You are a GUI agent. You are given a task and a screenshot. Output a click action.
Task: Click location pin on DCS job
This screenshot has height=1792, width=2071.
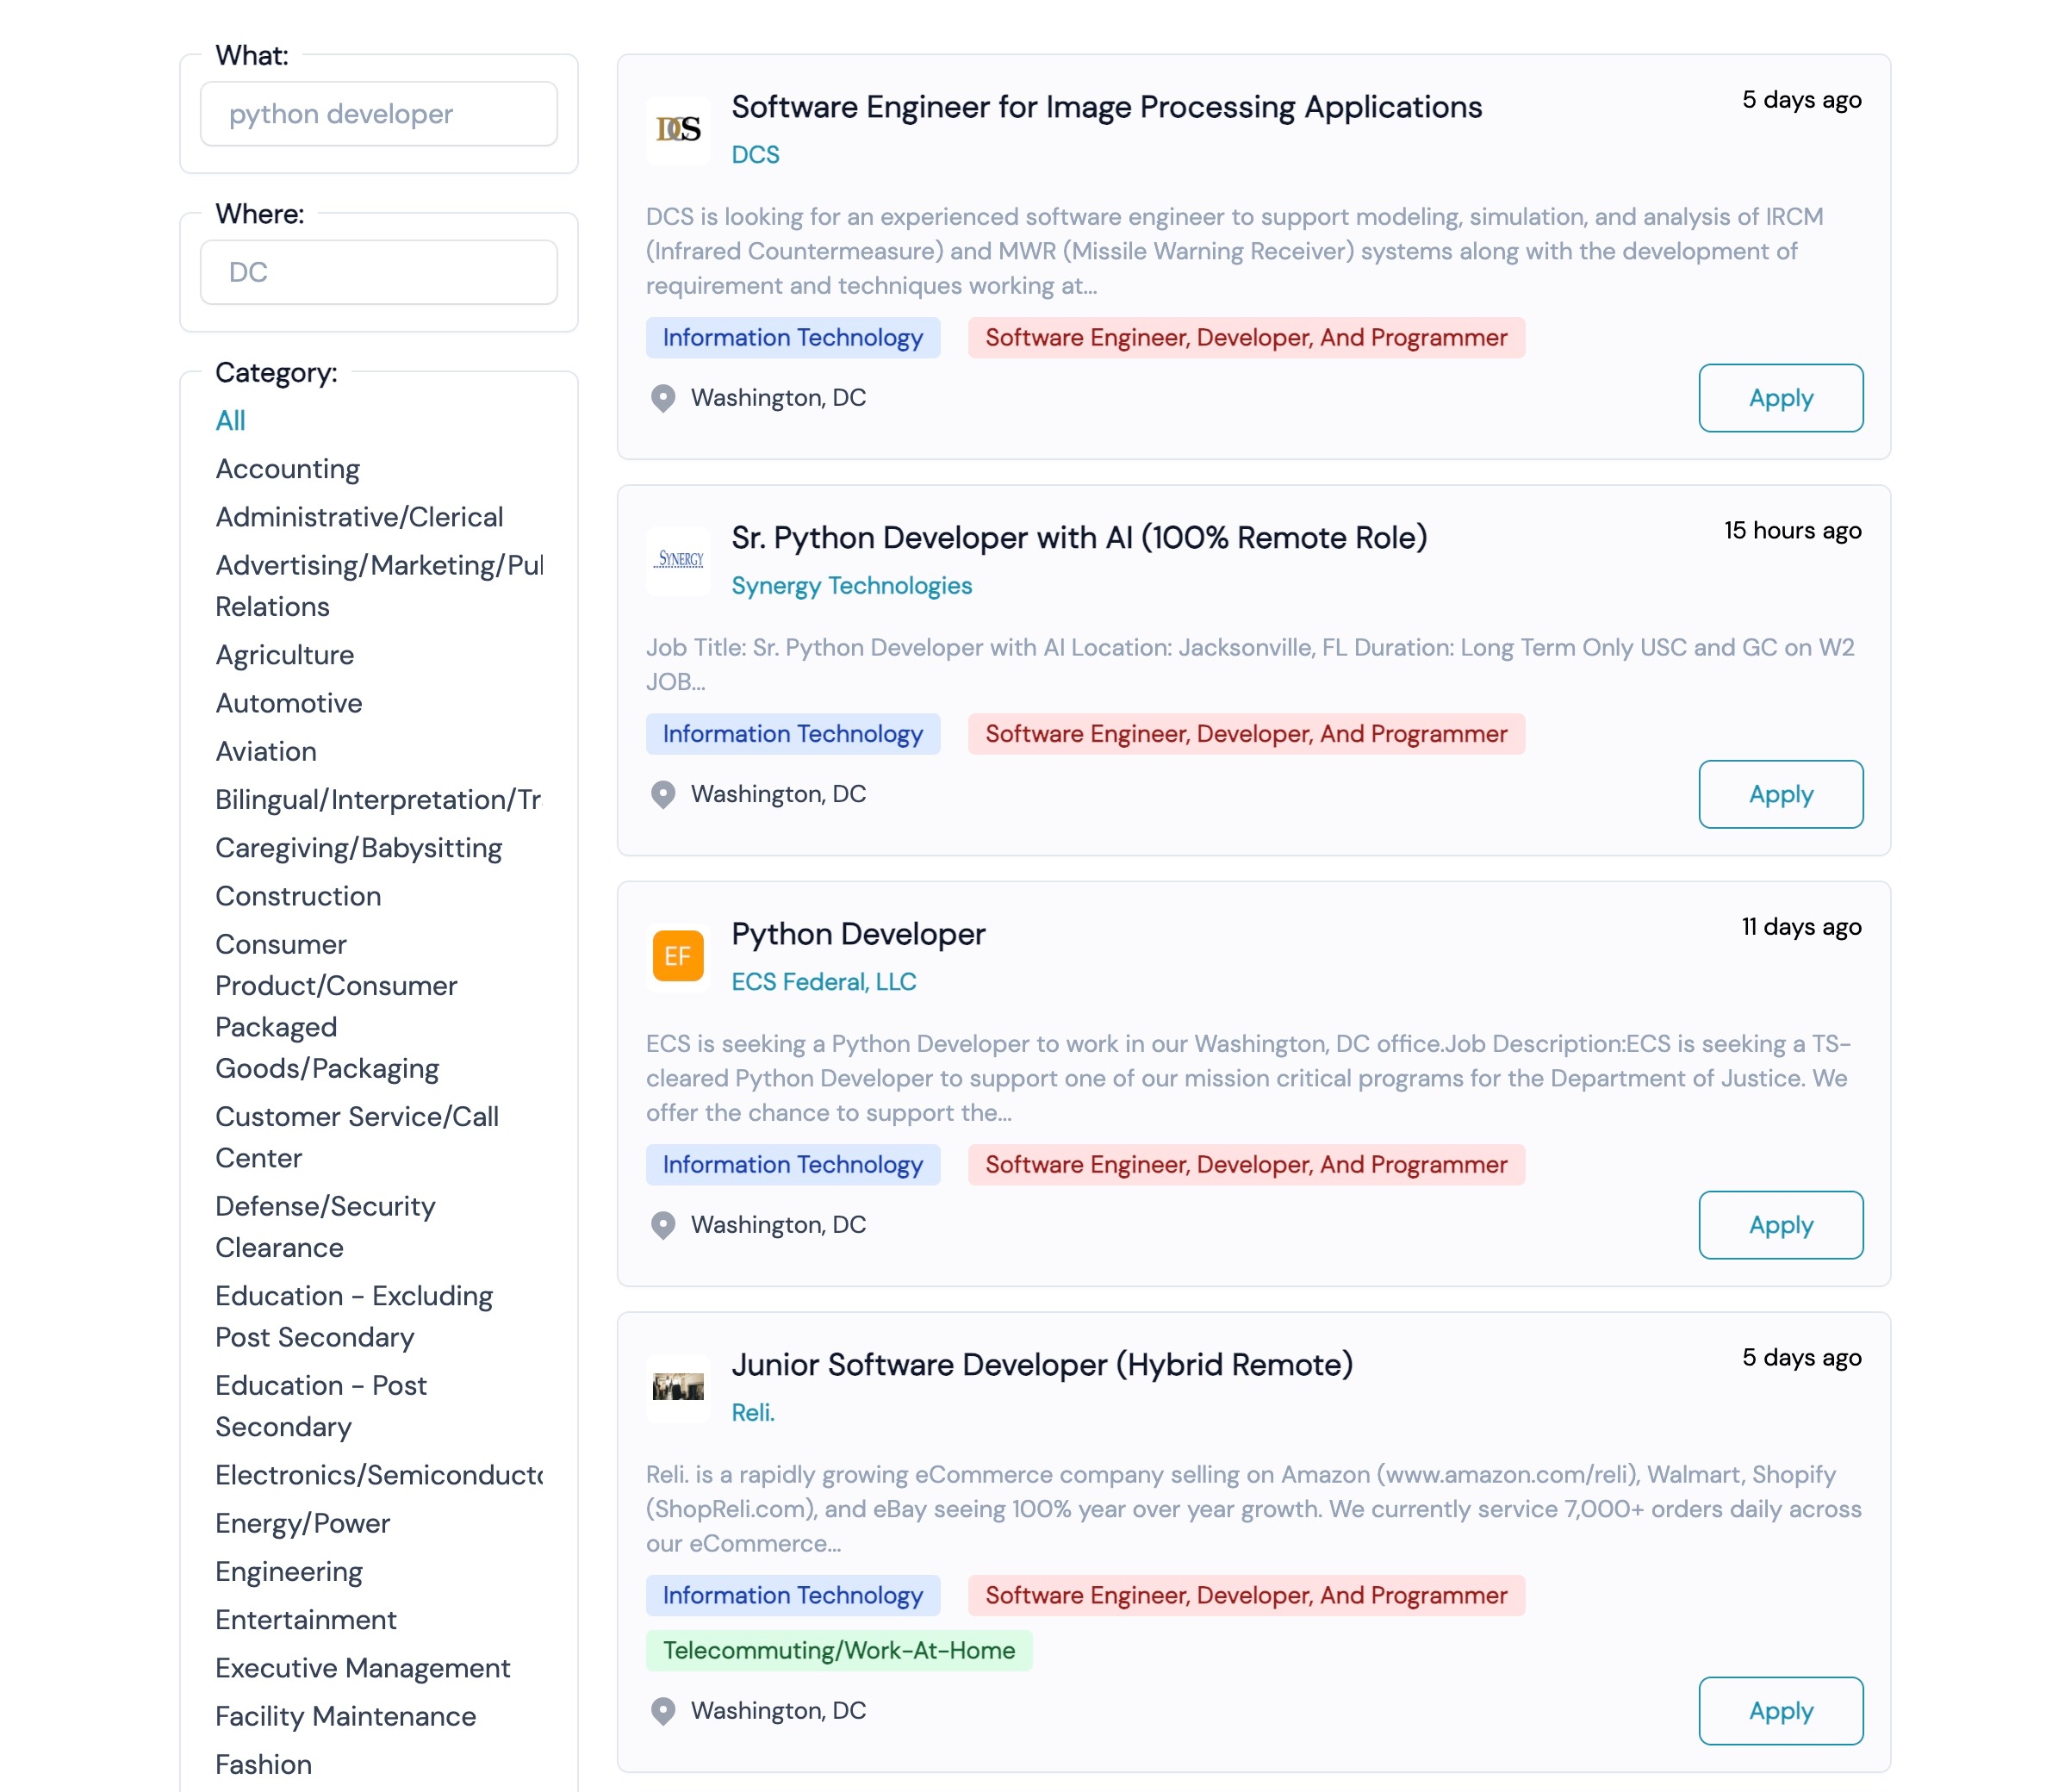[663, 398]
